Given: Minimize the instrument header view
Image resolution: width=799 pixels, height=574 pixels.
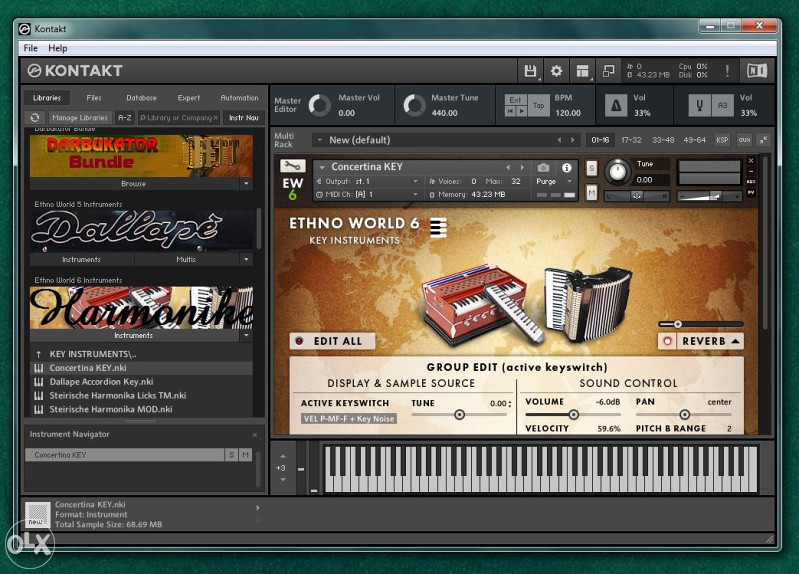Looking at the screenshot, I should click(751, 171).
